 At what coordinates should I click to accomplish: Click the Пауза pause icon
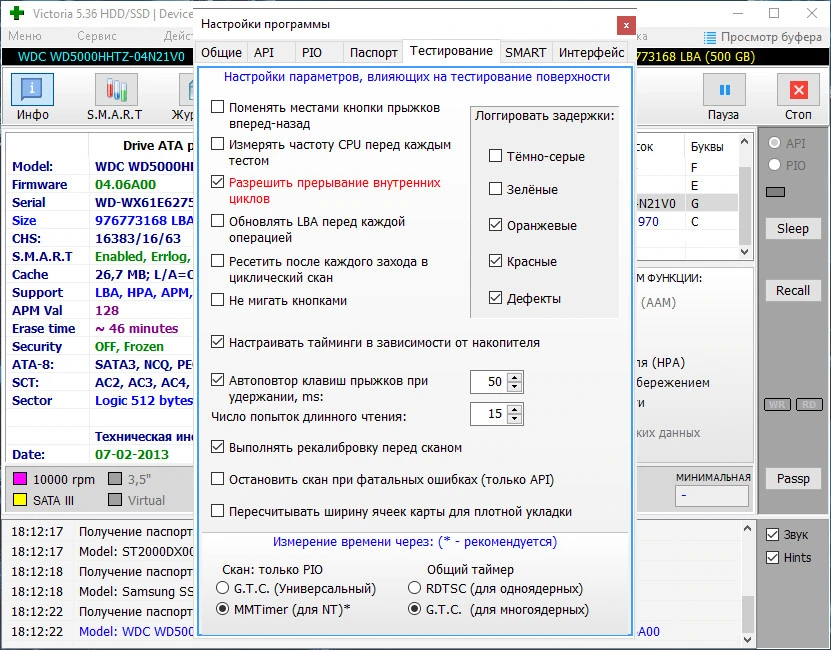pyautogui.click(x=724, y=90)
